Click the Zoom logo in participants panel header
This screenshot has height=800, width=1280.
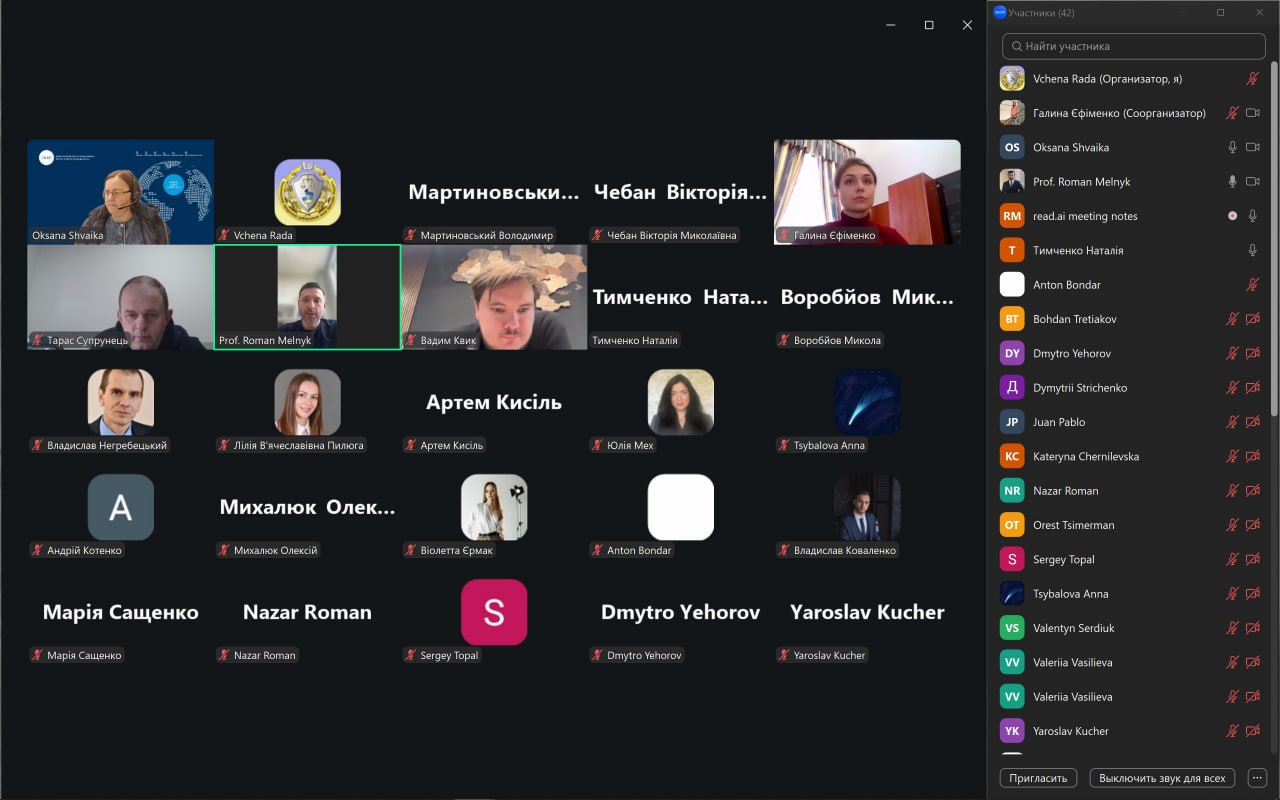(999, 12)
